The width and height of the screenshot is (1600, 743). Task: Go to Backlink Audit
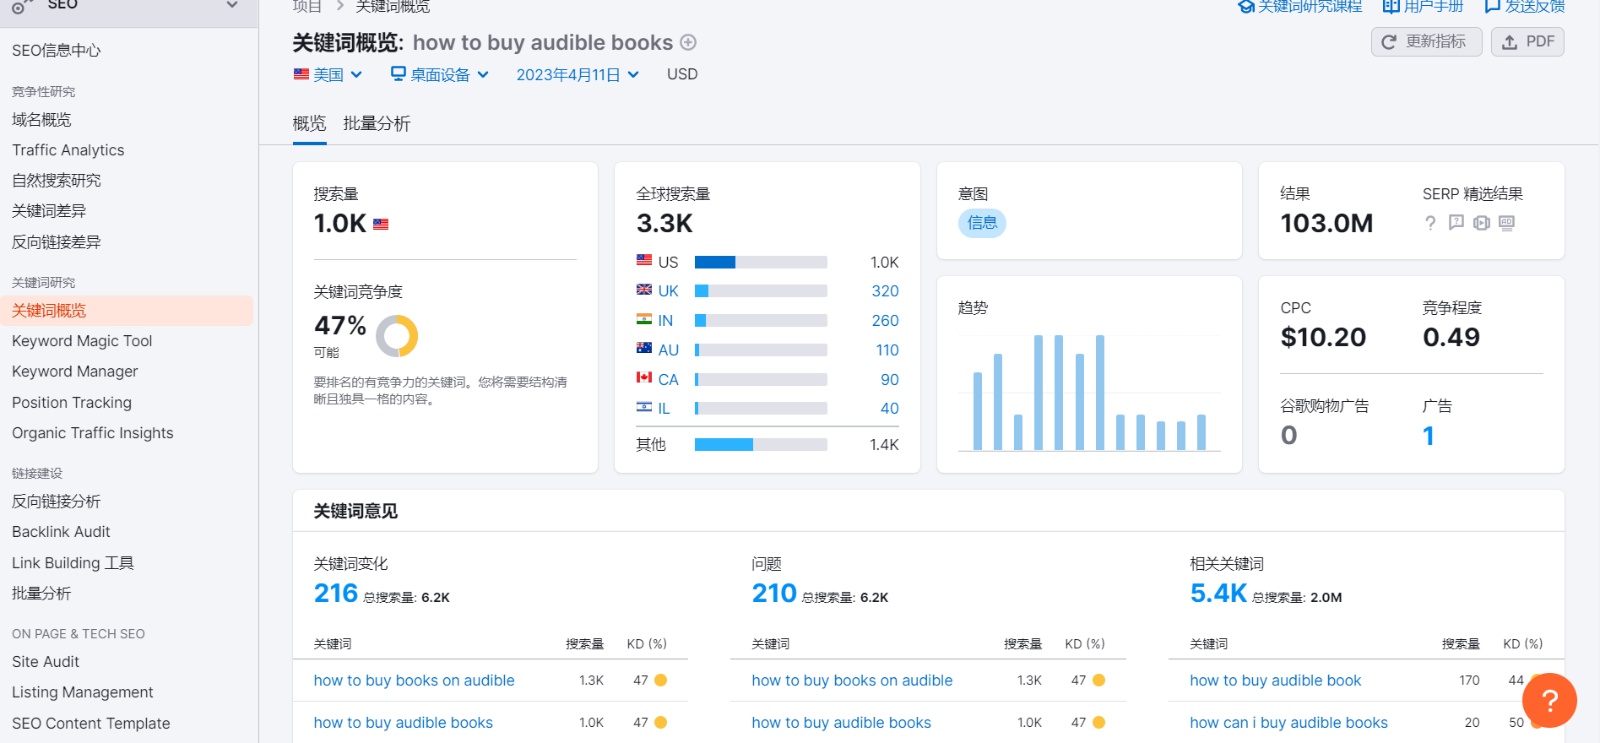click(61, 532)
